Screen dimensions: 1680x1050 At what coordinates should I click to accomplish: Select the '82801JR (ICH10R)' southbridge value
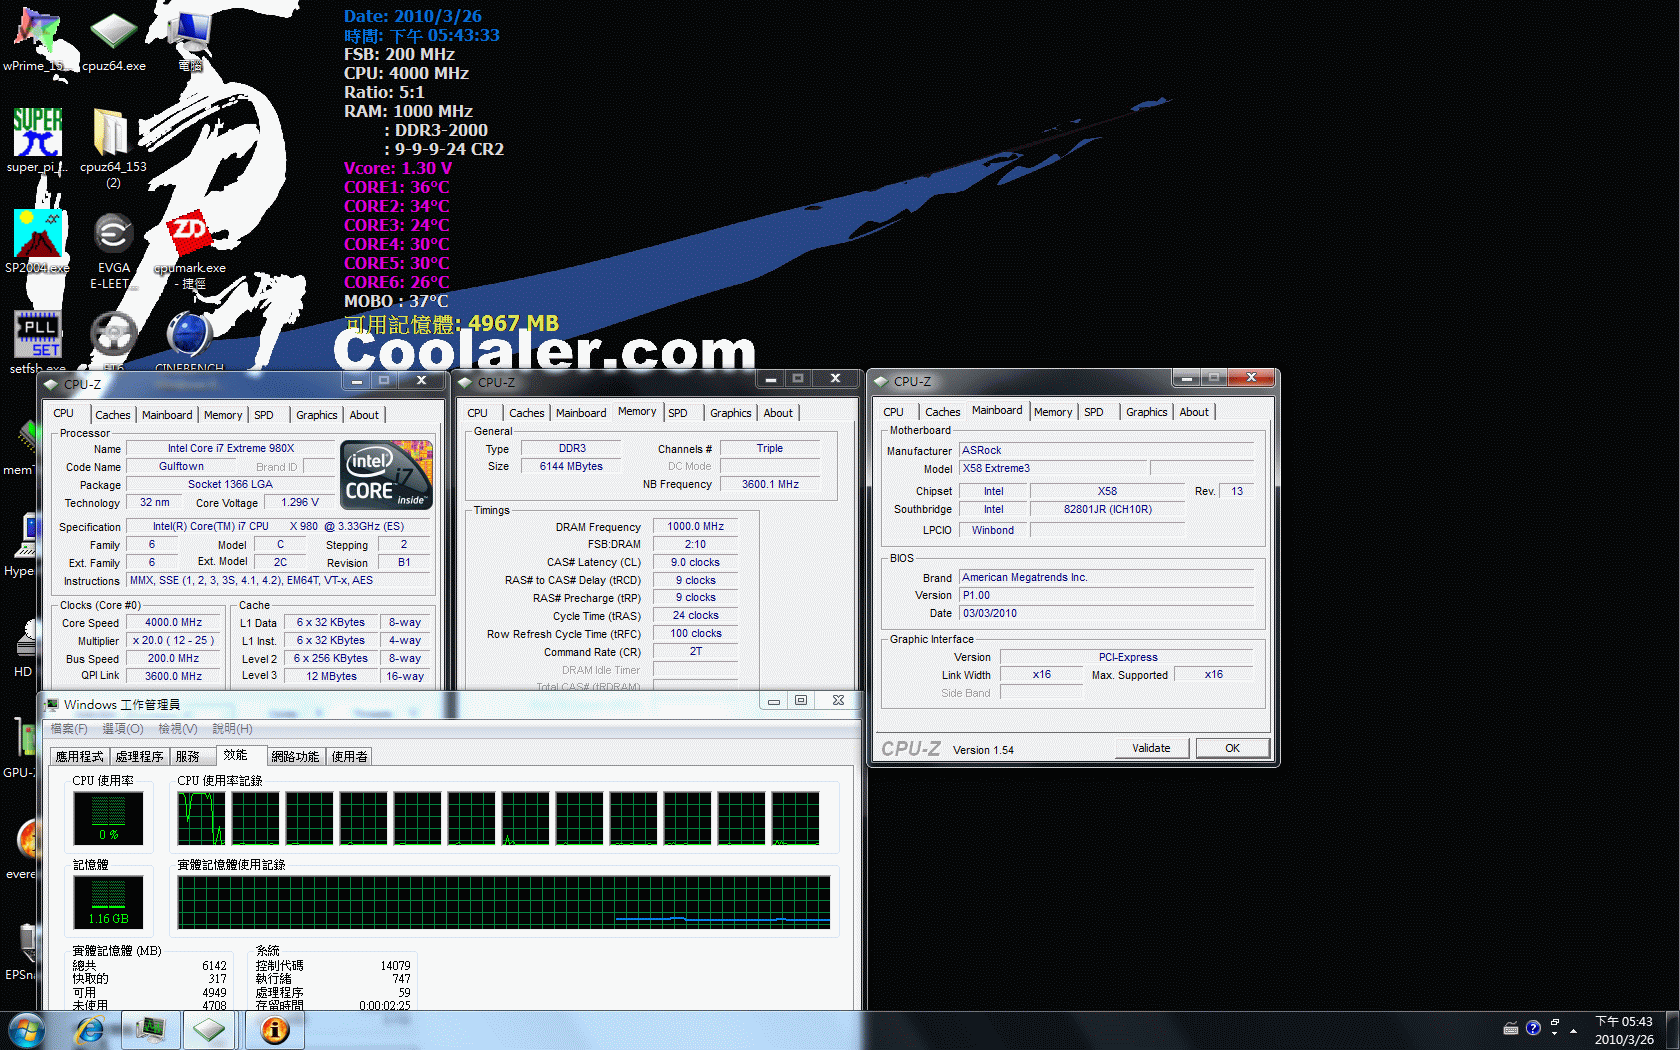(1108, 510)
